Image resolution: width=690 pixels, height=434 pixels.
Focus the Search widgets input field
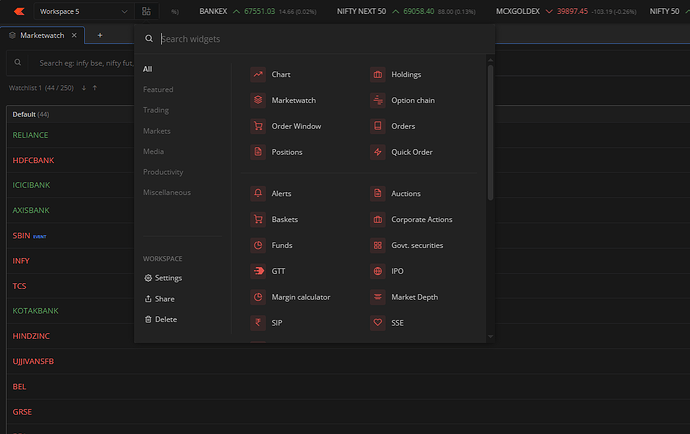[x=326, y=39]
